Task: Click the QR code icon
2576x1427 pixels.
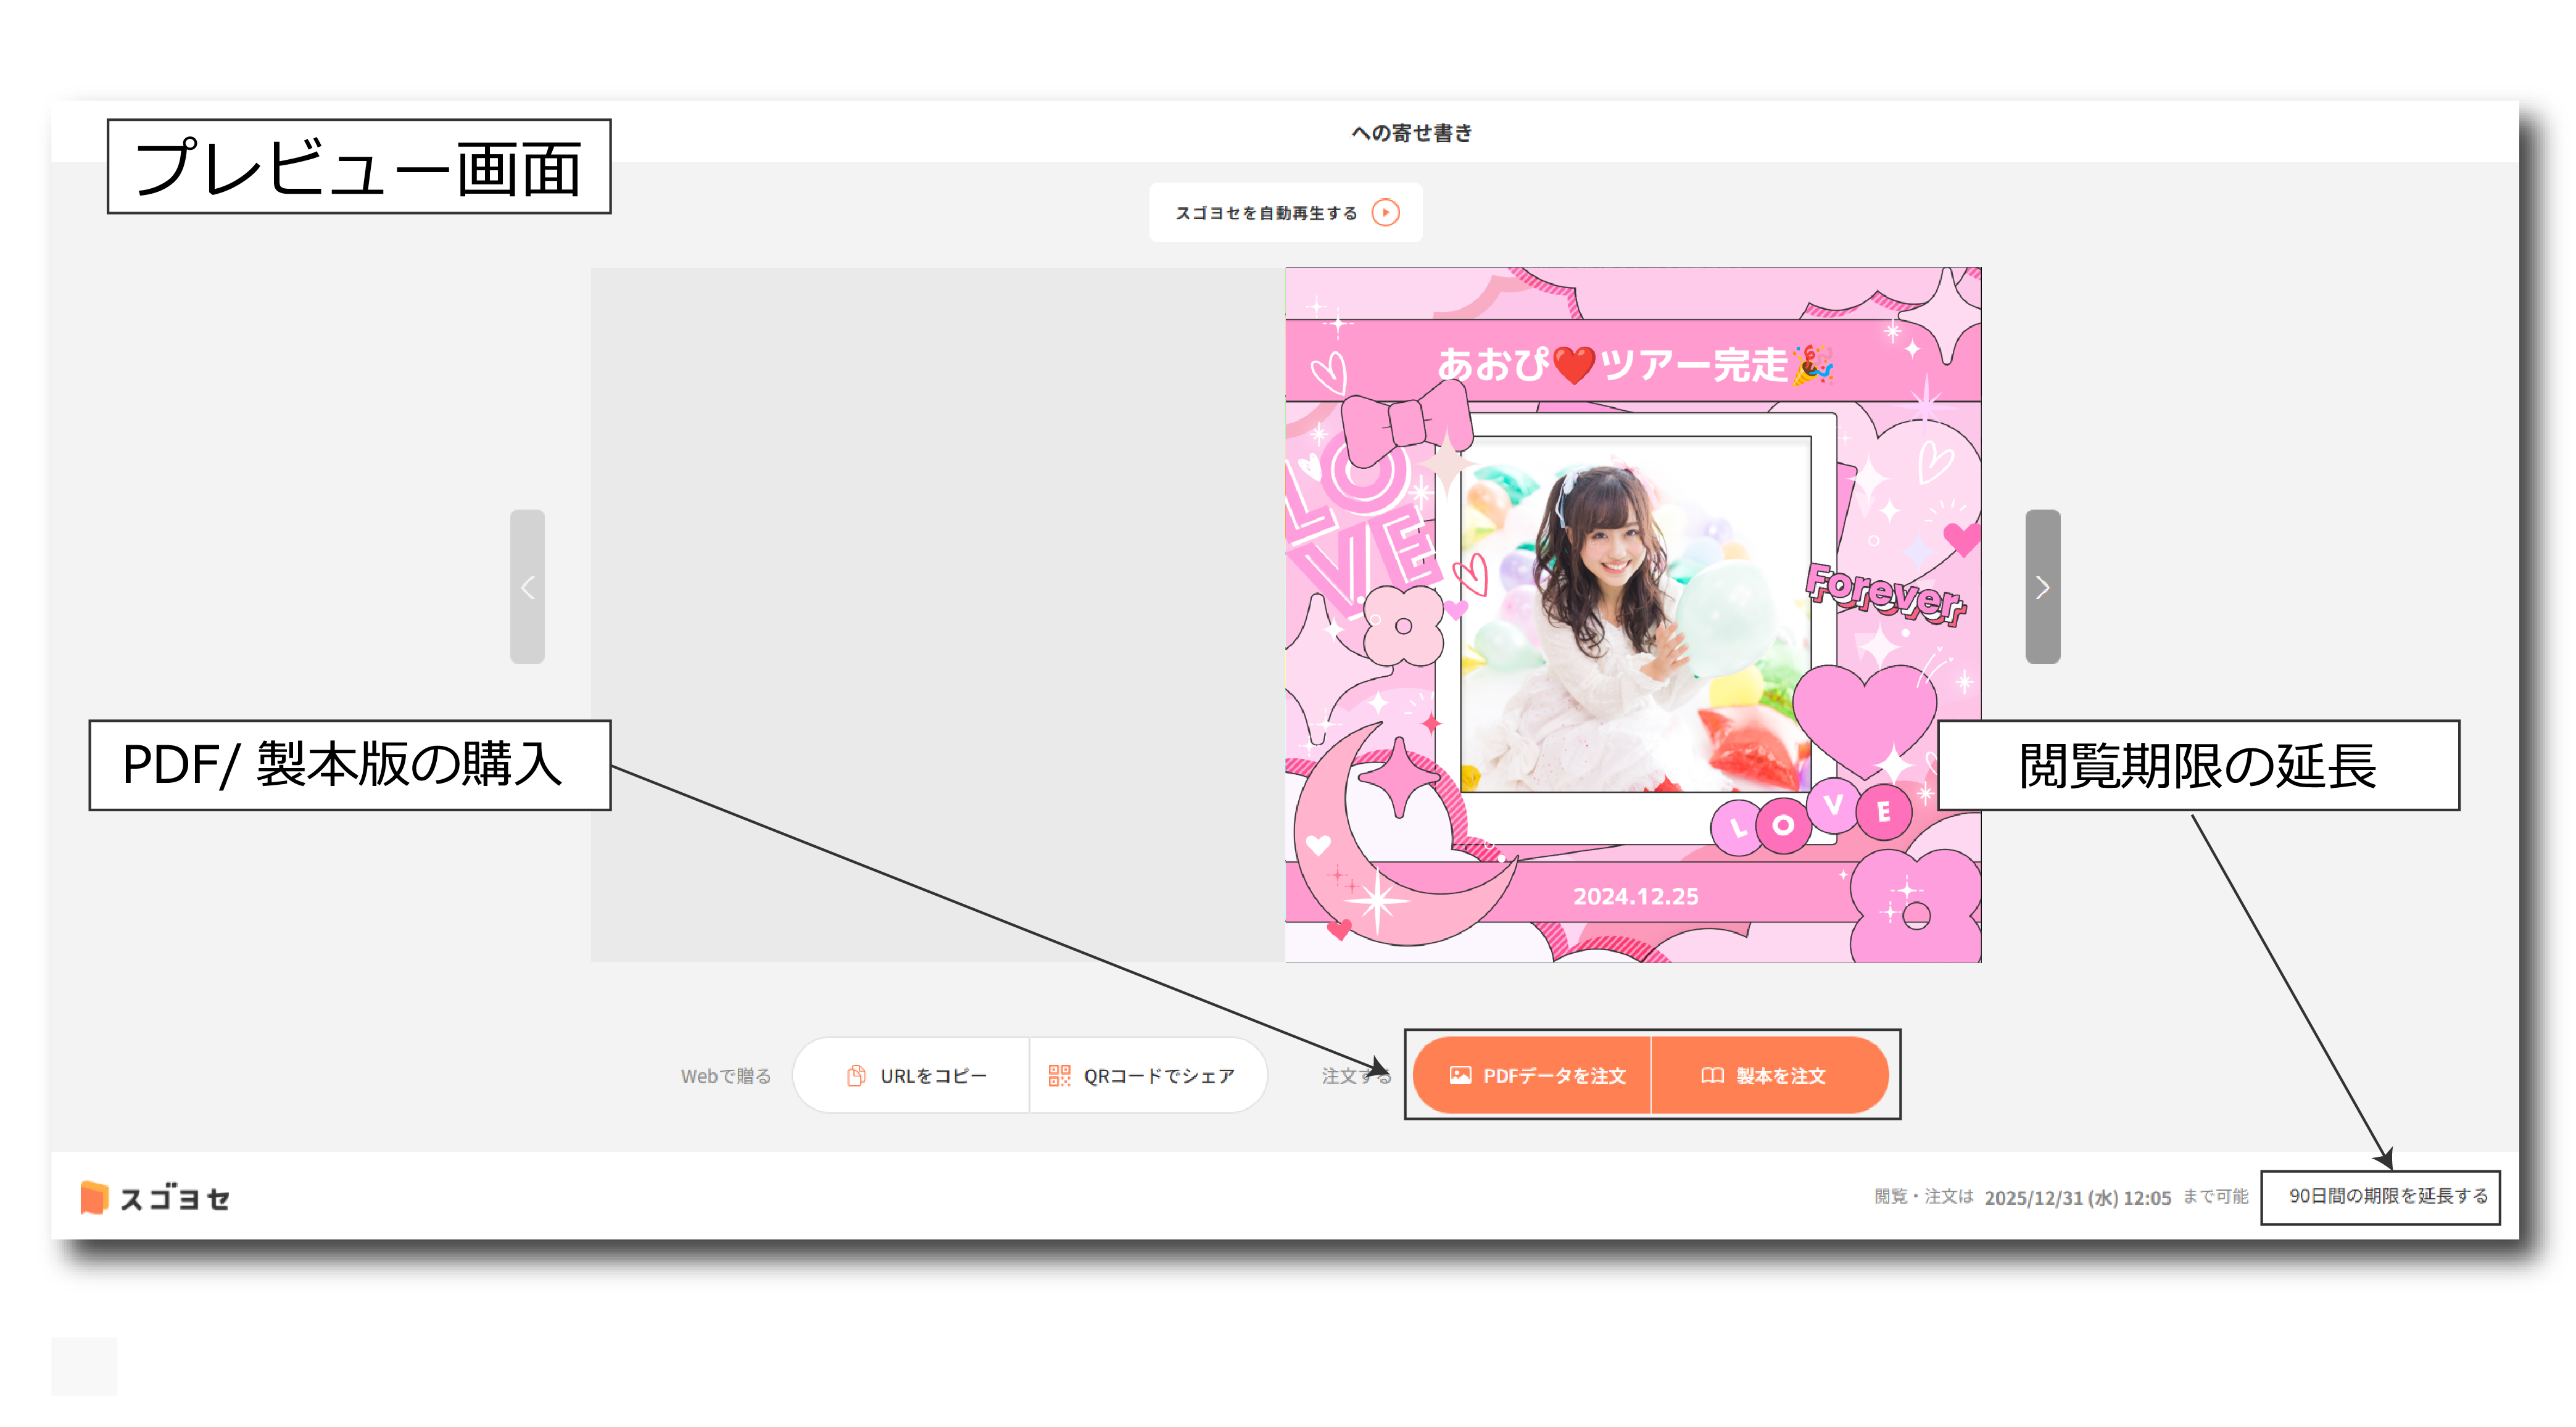Action: (1059, 1075)
